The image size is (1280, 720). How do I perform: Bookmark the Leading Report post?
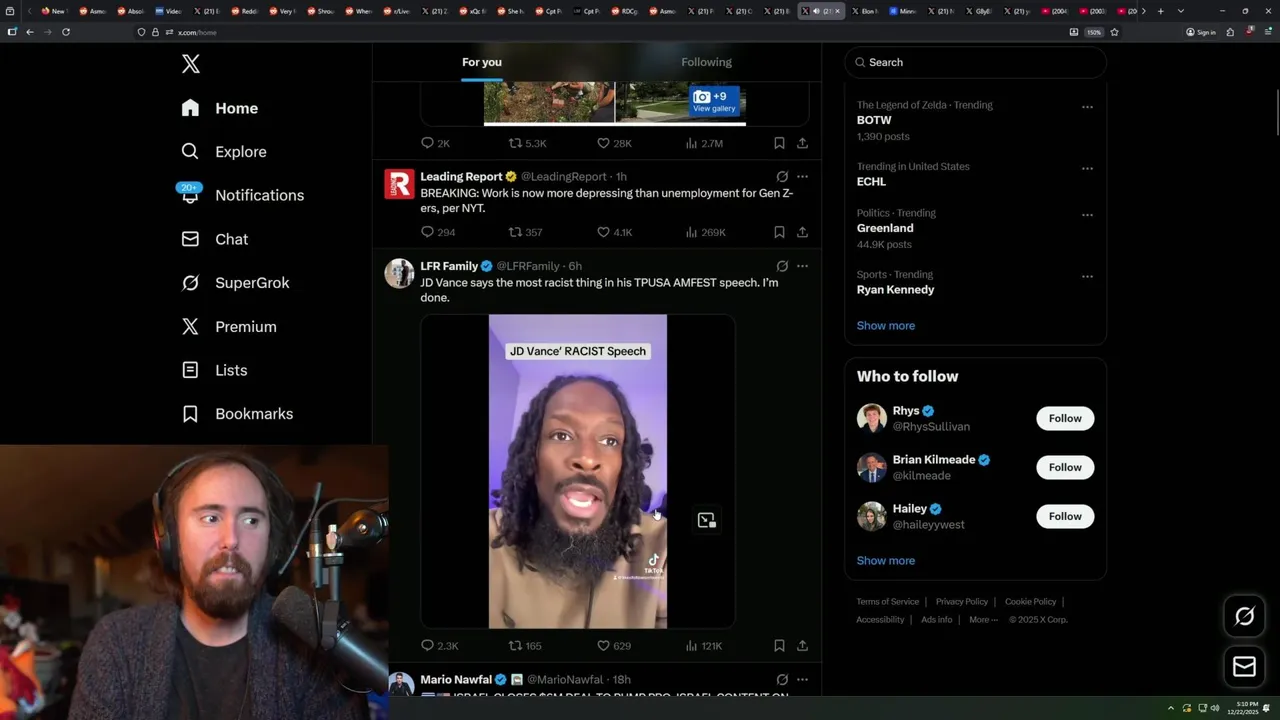(x=779, y=232)
